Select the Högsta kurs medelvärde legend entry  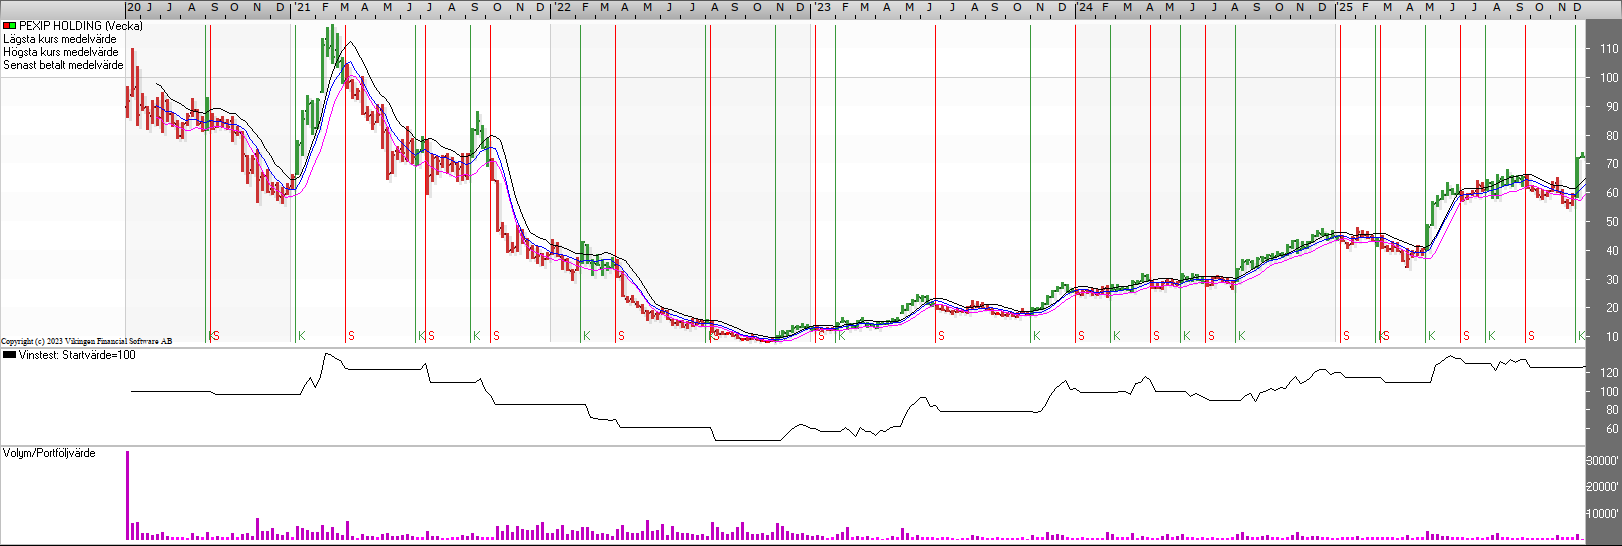pyautogui.click(x=60, y=52)
